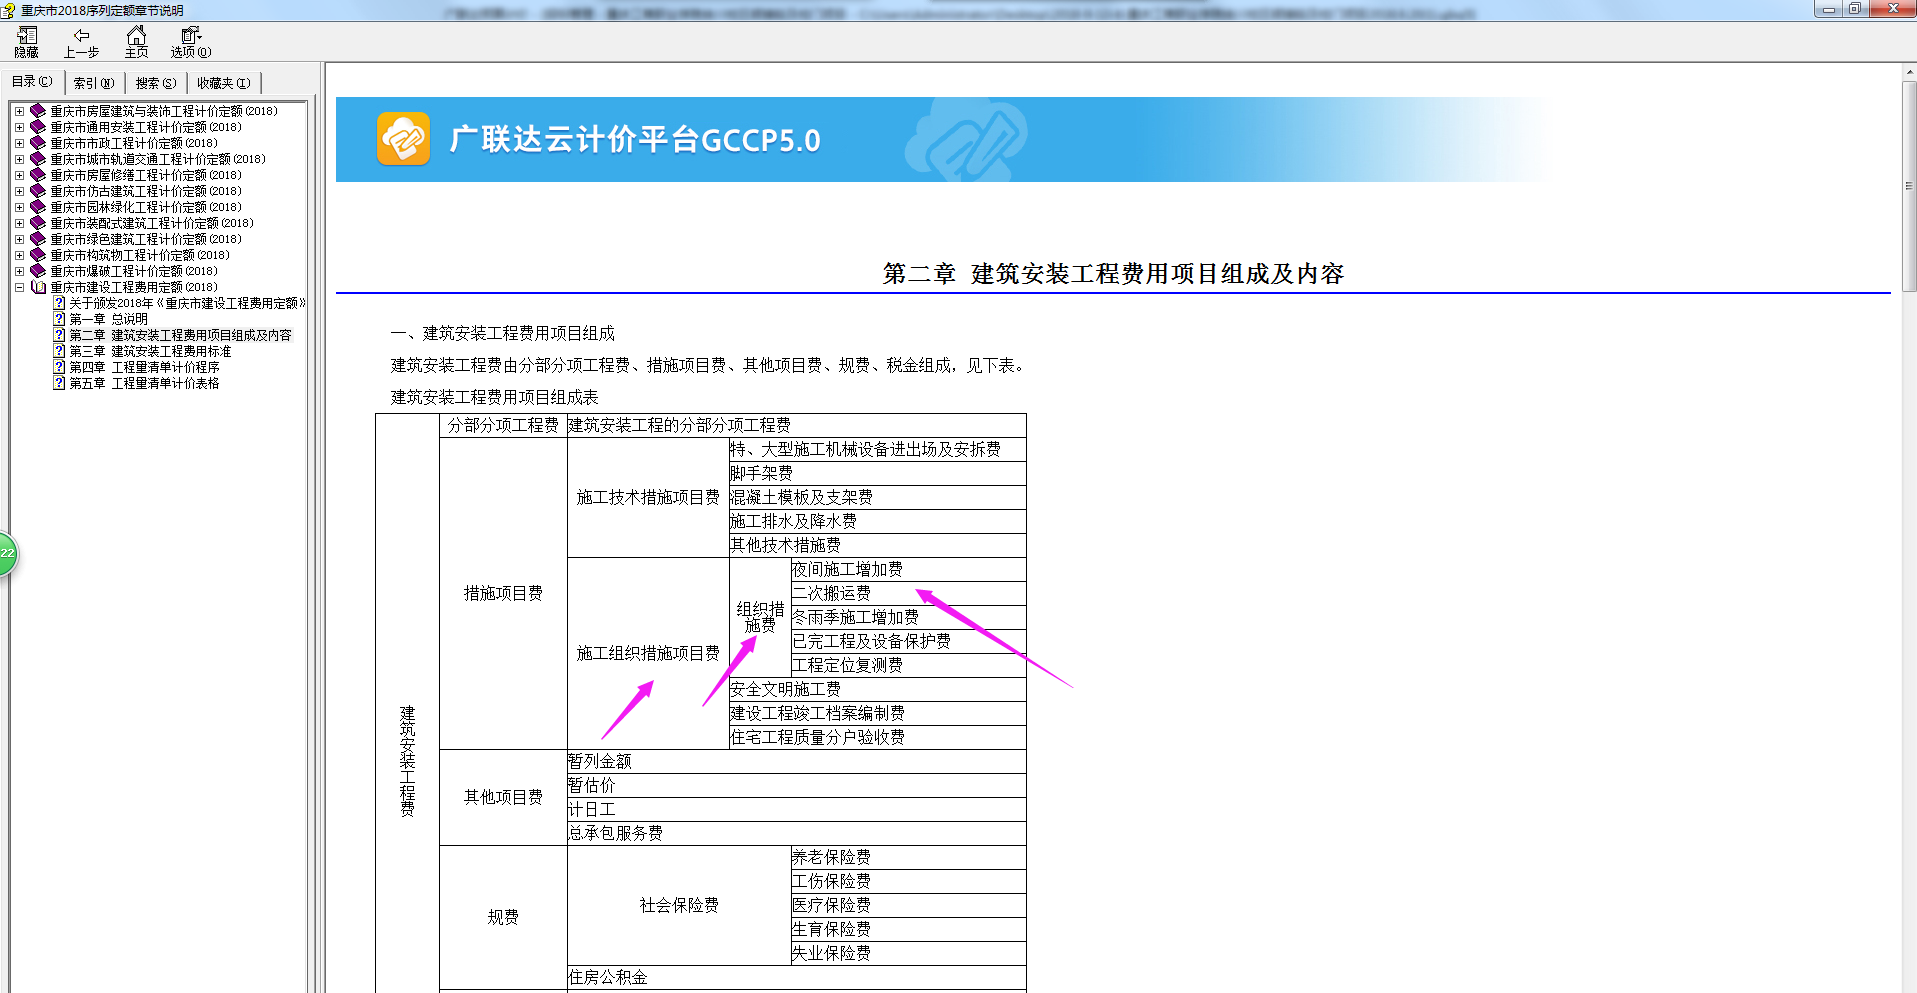Click book icon of 重庆市通用安装工程计价定额
The height and width of the screenshot is (993, 1917).
(x=38, y=127)
